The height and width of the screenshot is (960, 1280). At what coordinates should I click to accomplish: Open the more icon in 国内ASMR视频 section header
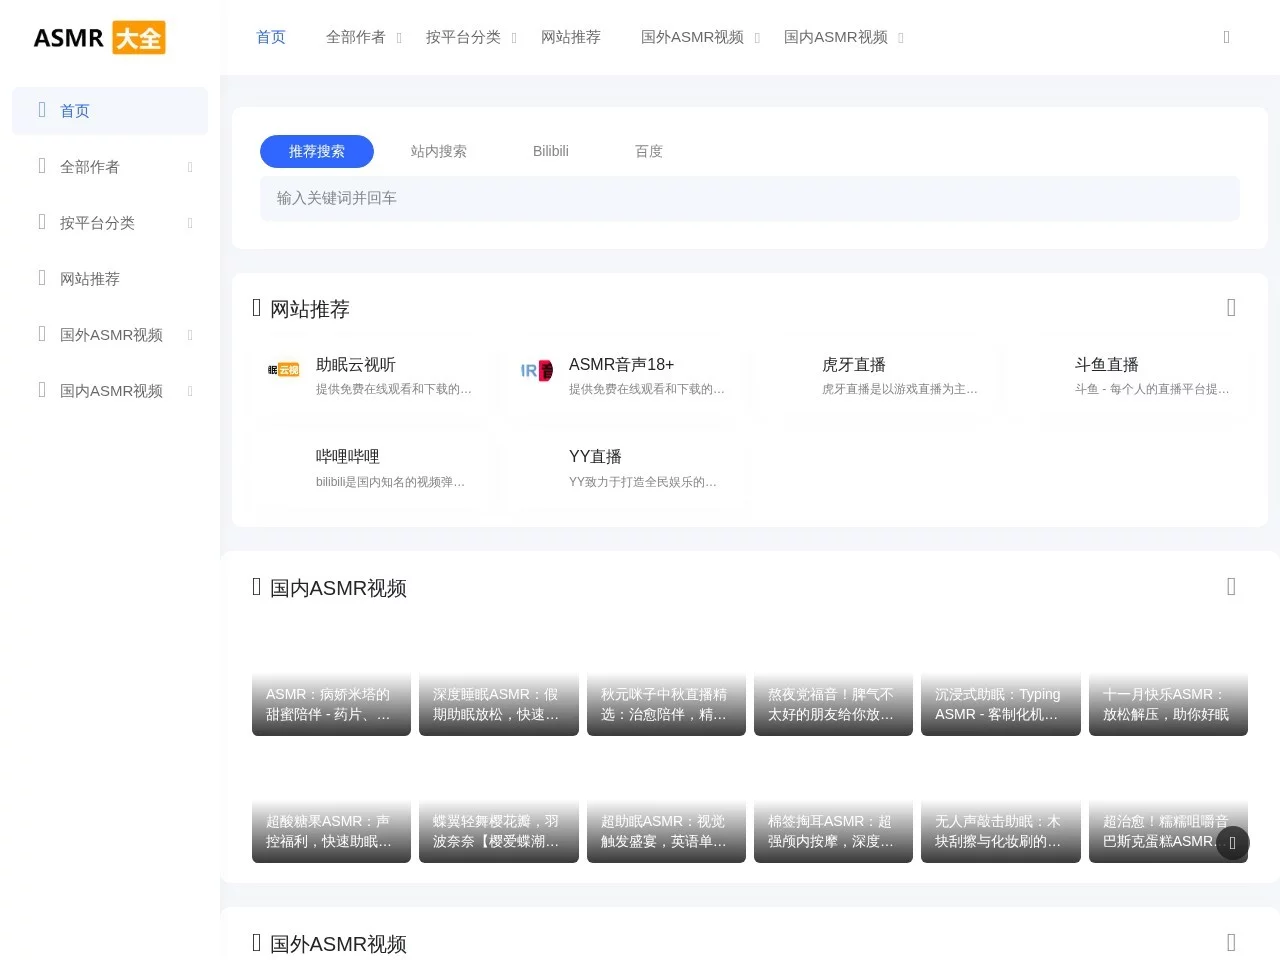tap(1231, 587)
